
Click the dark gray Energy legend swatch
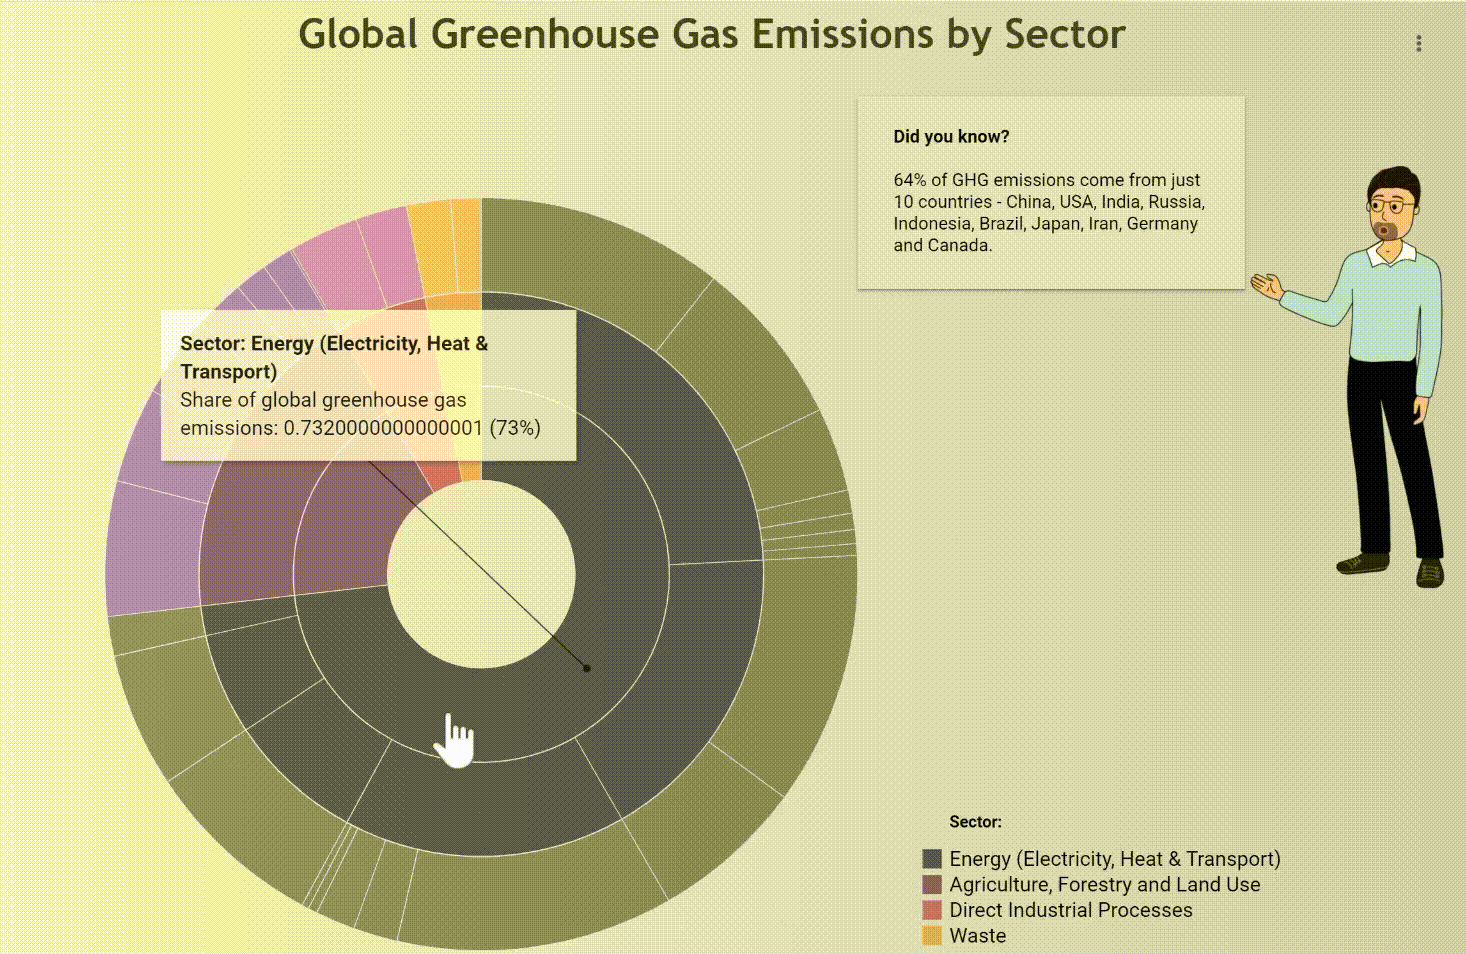[x=932, y=859]
